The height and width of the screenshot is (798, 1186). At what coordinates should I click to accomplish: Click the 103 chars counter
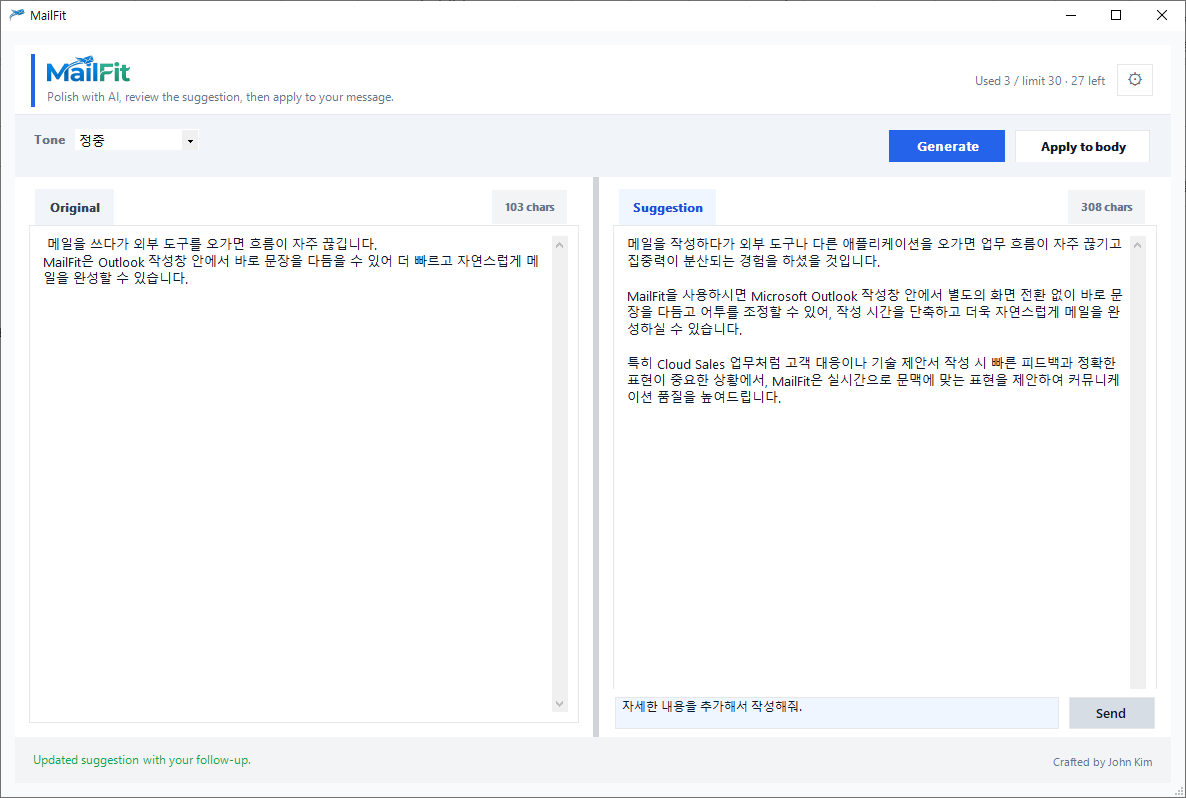(x=529, y=207)
